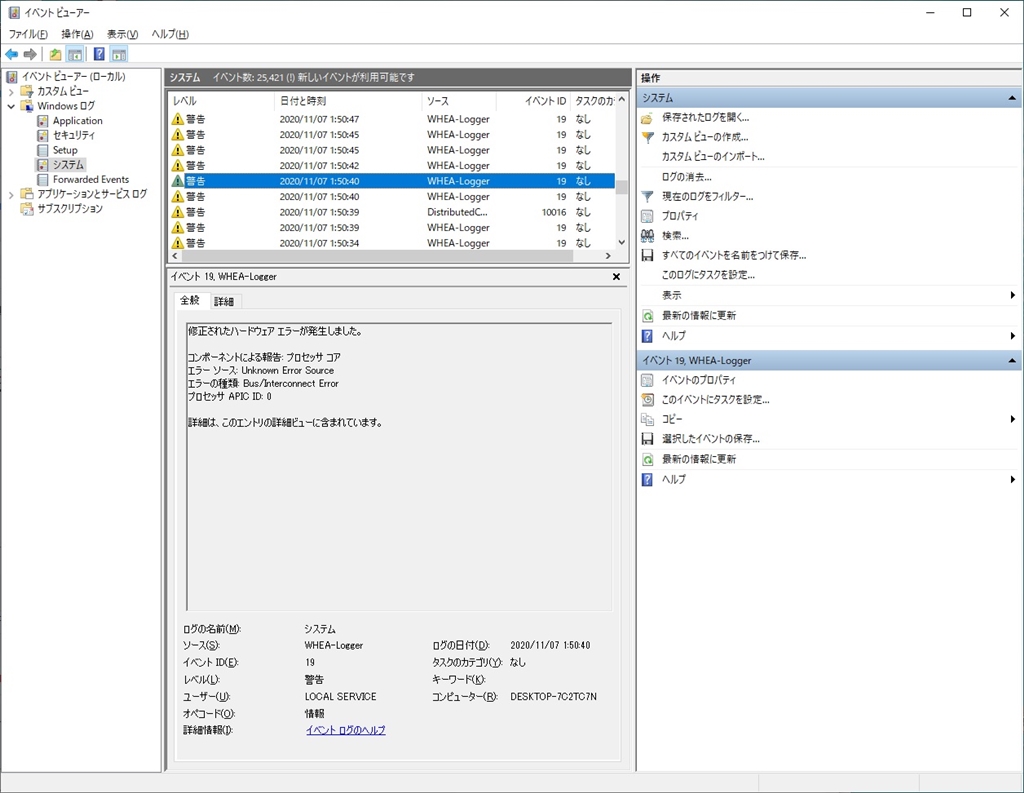Expand アプリケーションとサービス ログ node

coord(12,194)
